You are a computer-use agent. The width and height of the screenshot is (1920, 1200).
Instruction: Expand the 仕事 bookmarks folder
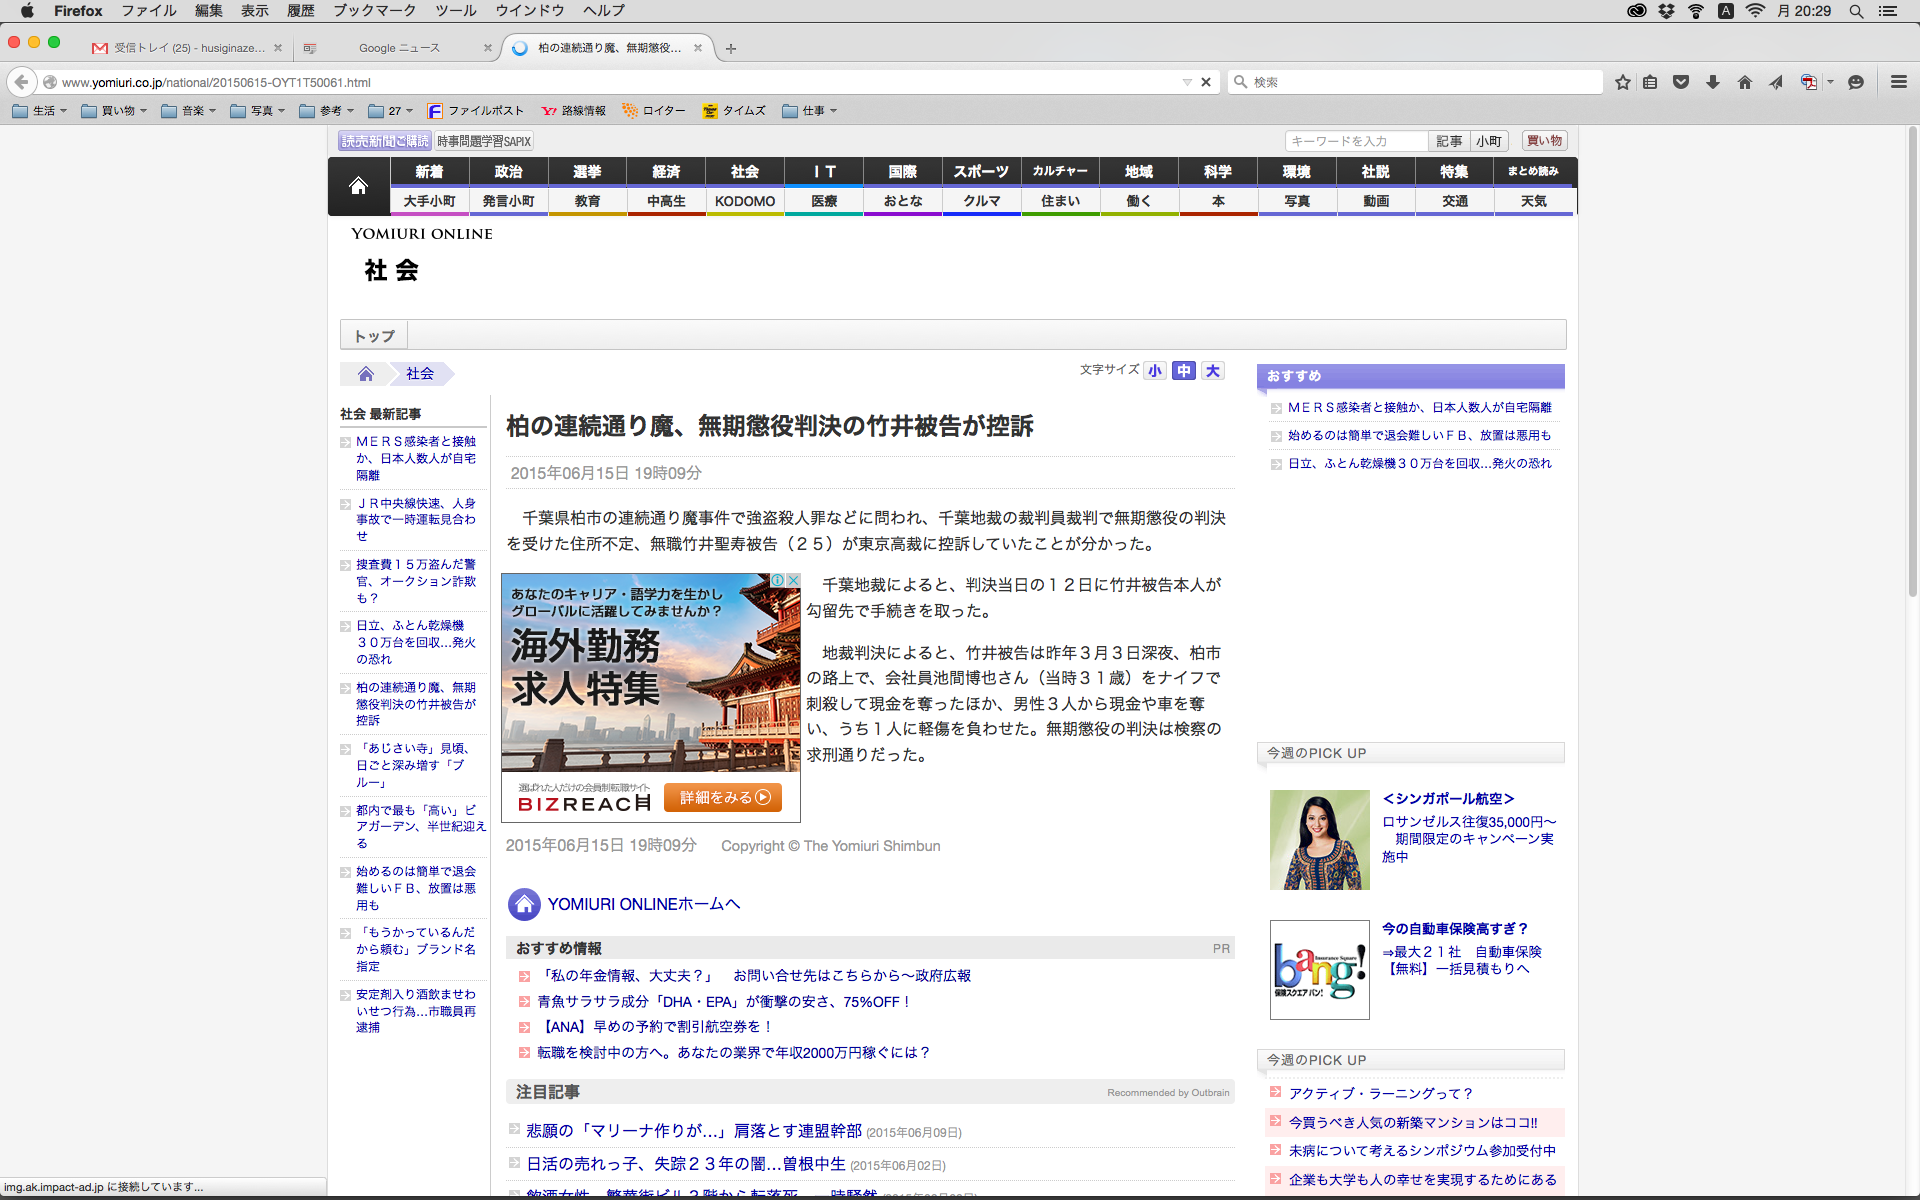pyautogui.click(x=810, y=111)
